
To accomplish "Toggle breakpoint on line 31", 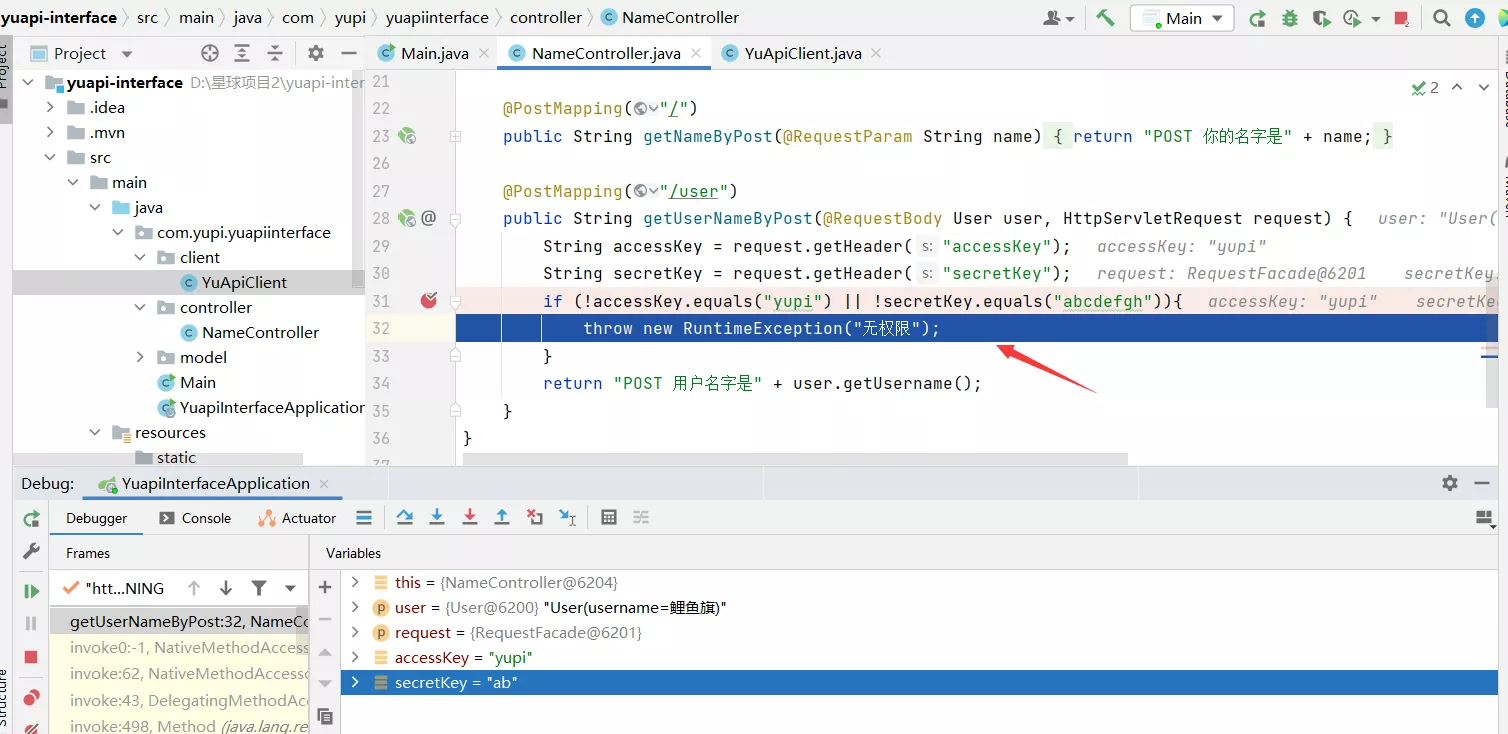I will pos(429,300).
